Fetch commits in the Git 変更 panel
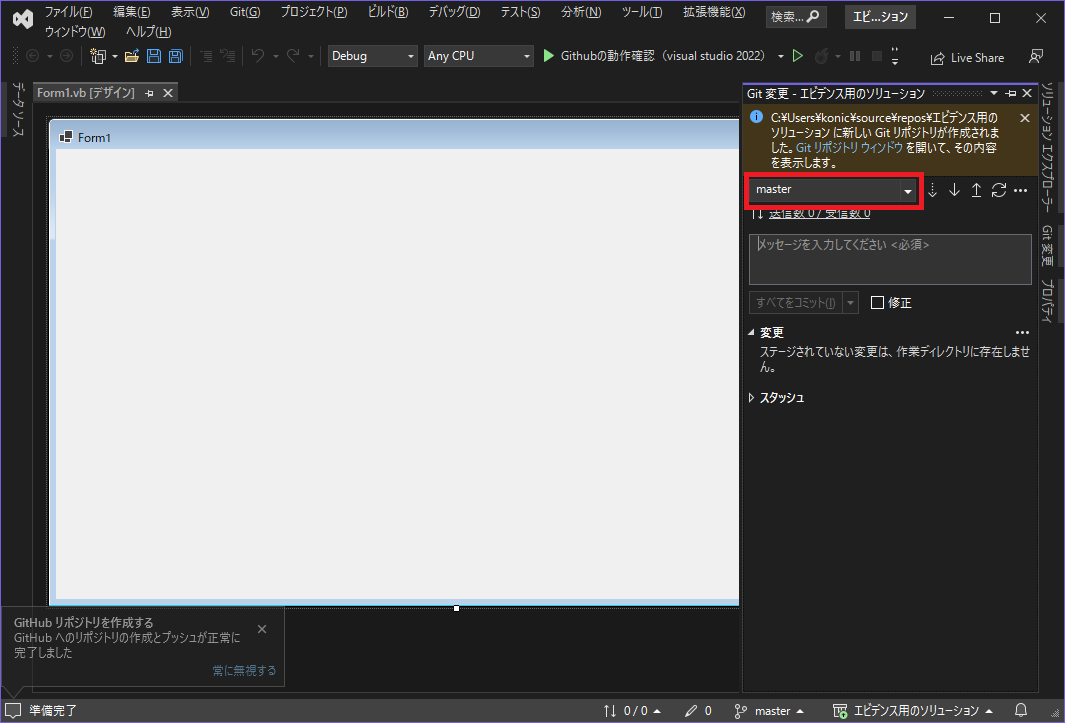The height and width of the screenshot is (723, 1065). click(x=931, y=189)
